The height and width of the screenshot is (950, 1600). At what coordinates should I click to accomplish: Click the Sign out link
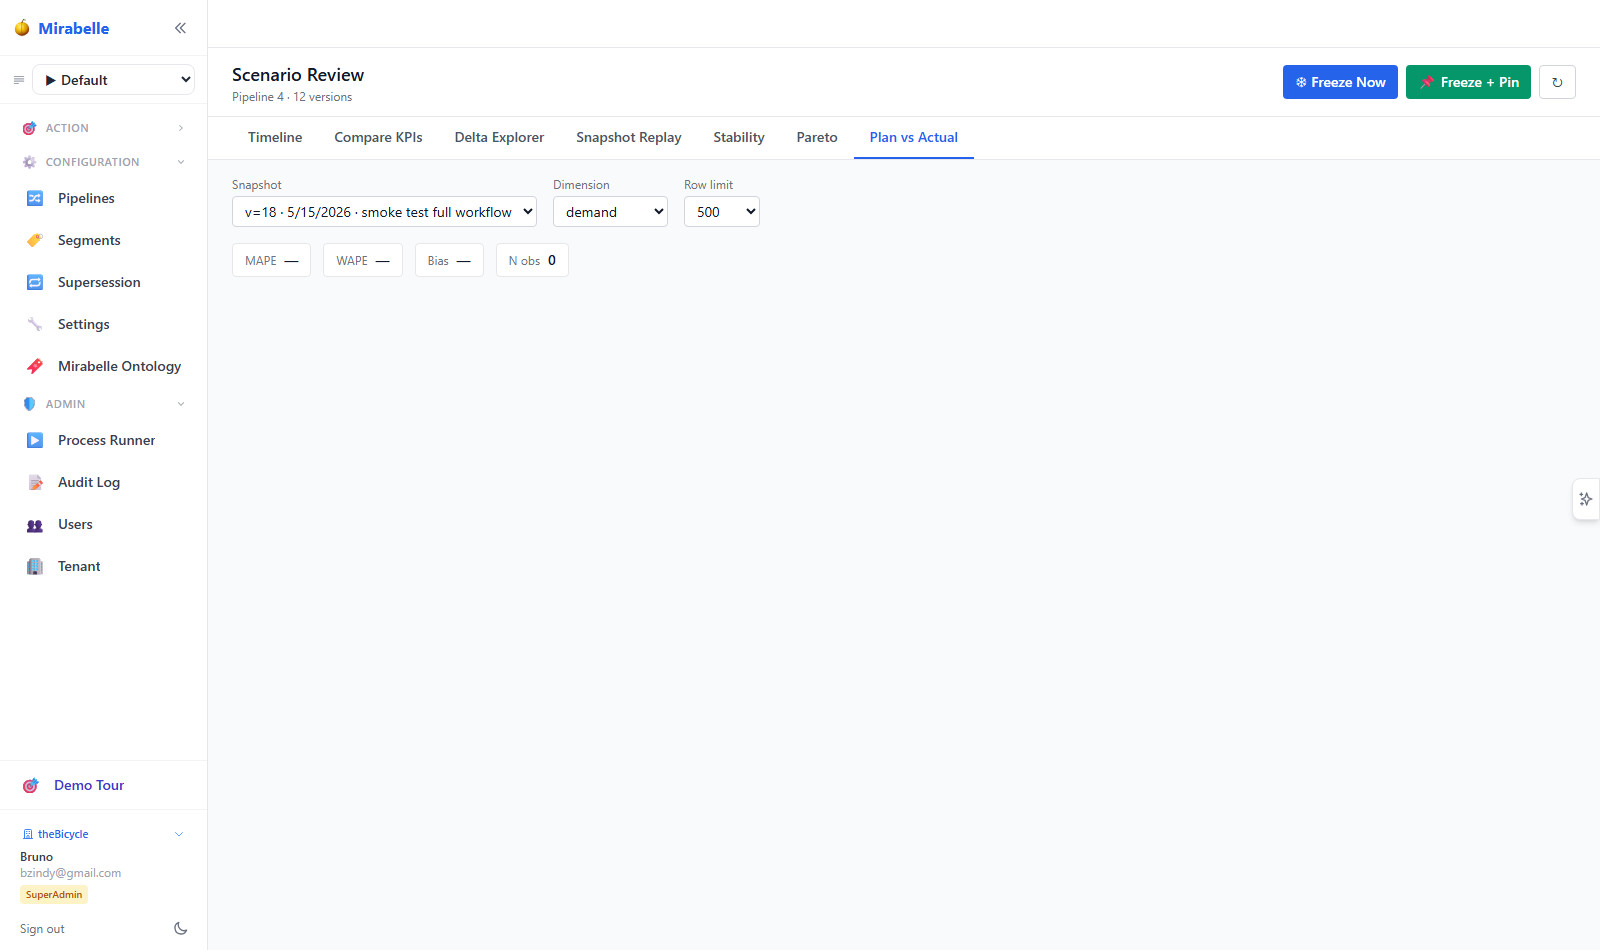[42, 929]
